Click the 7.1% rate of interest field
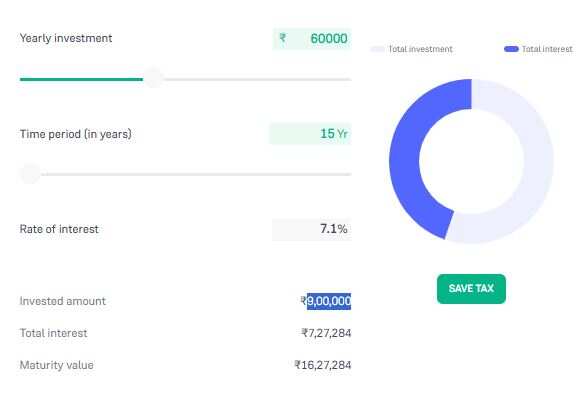This screenshot has height=393, width=581. point(312,229)
